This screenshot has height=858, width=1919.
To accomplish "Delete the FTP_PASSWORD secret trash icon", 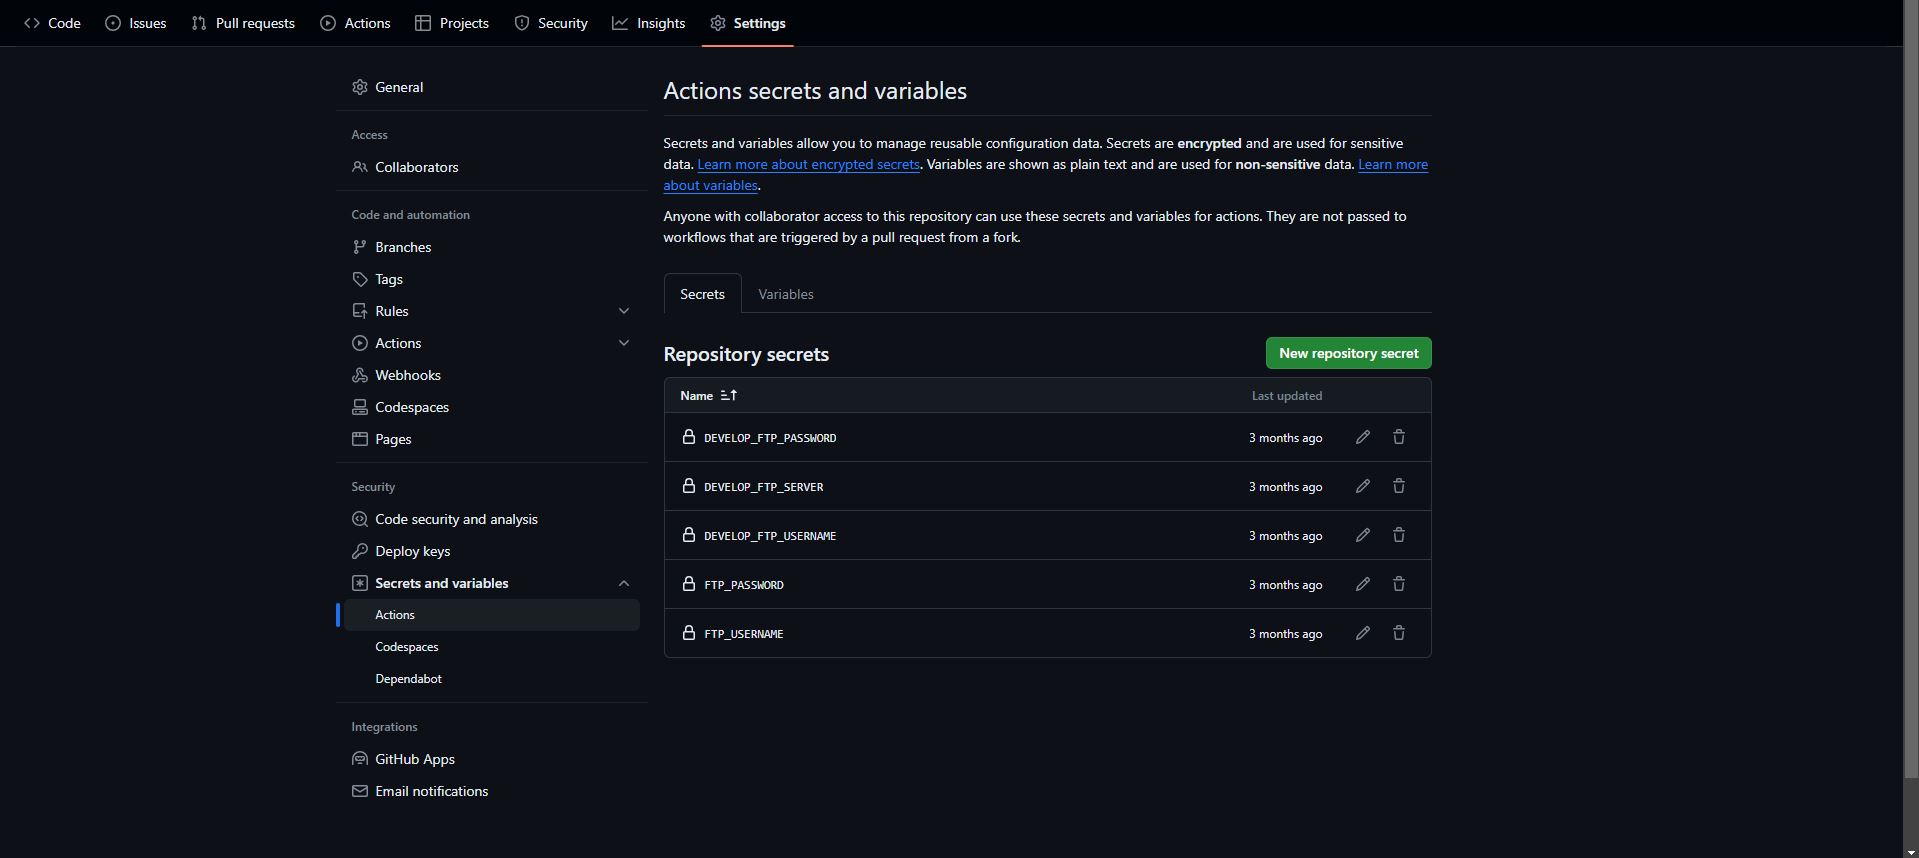I will pos(1399,584).
